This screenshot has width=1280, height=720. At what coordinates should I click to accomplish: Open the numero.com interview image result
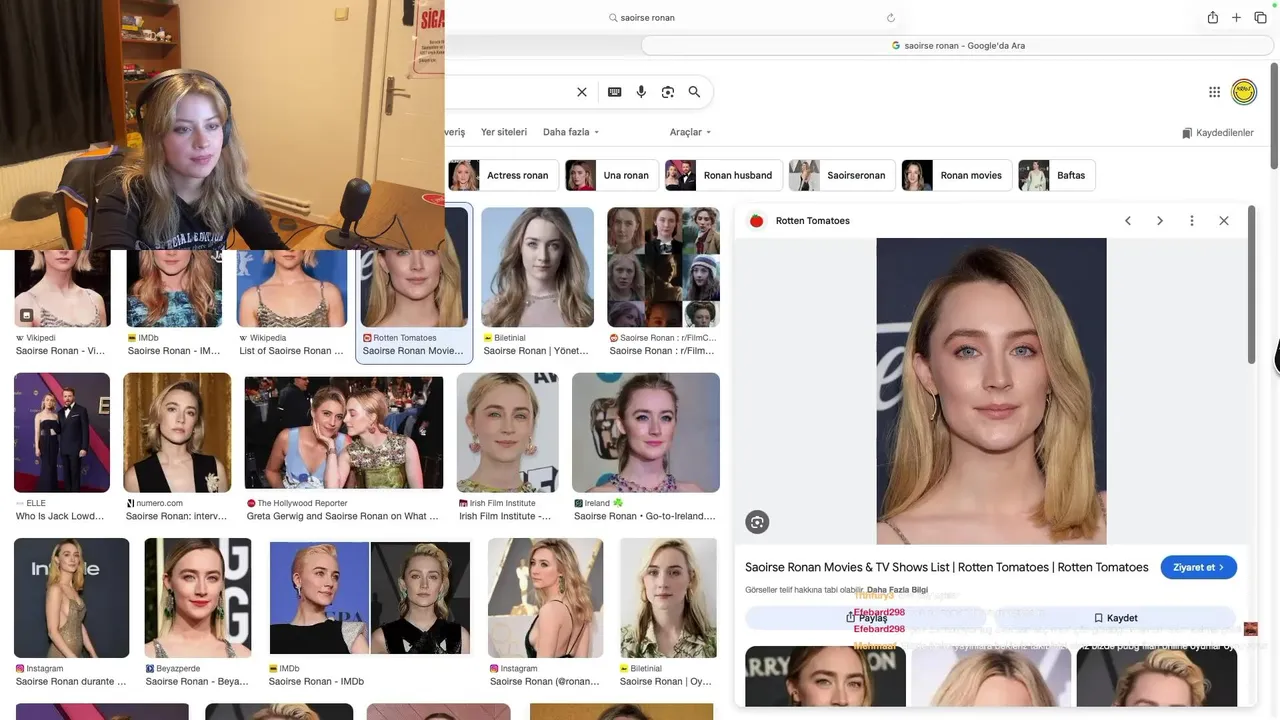tap(177, 432)
